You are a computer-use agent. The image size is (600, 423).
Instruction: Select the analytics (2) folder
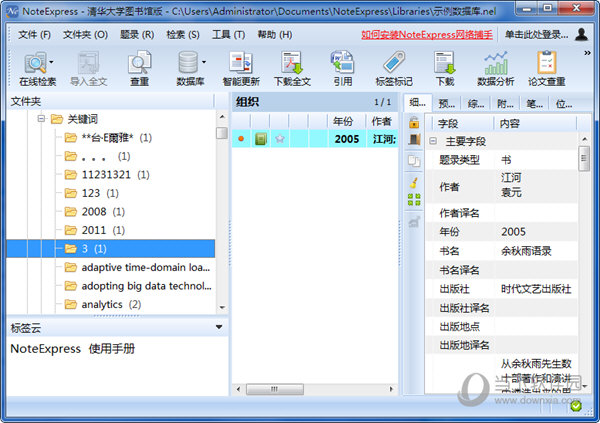point(103,304)
